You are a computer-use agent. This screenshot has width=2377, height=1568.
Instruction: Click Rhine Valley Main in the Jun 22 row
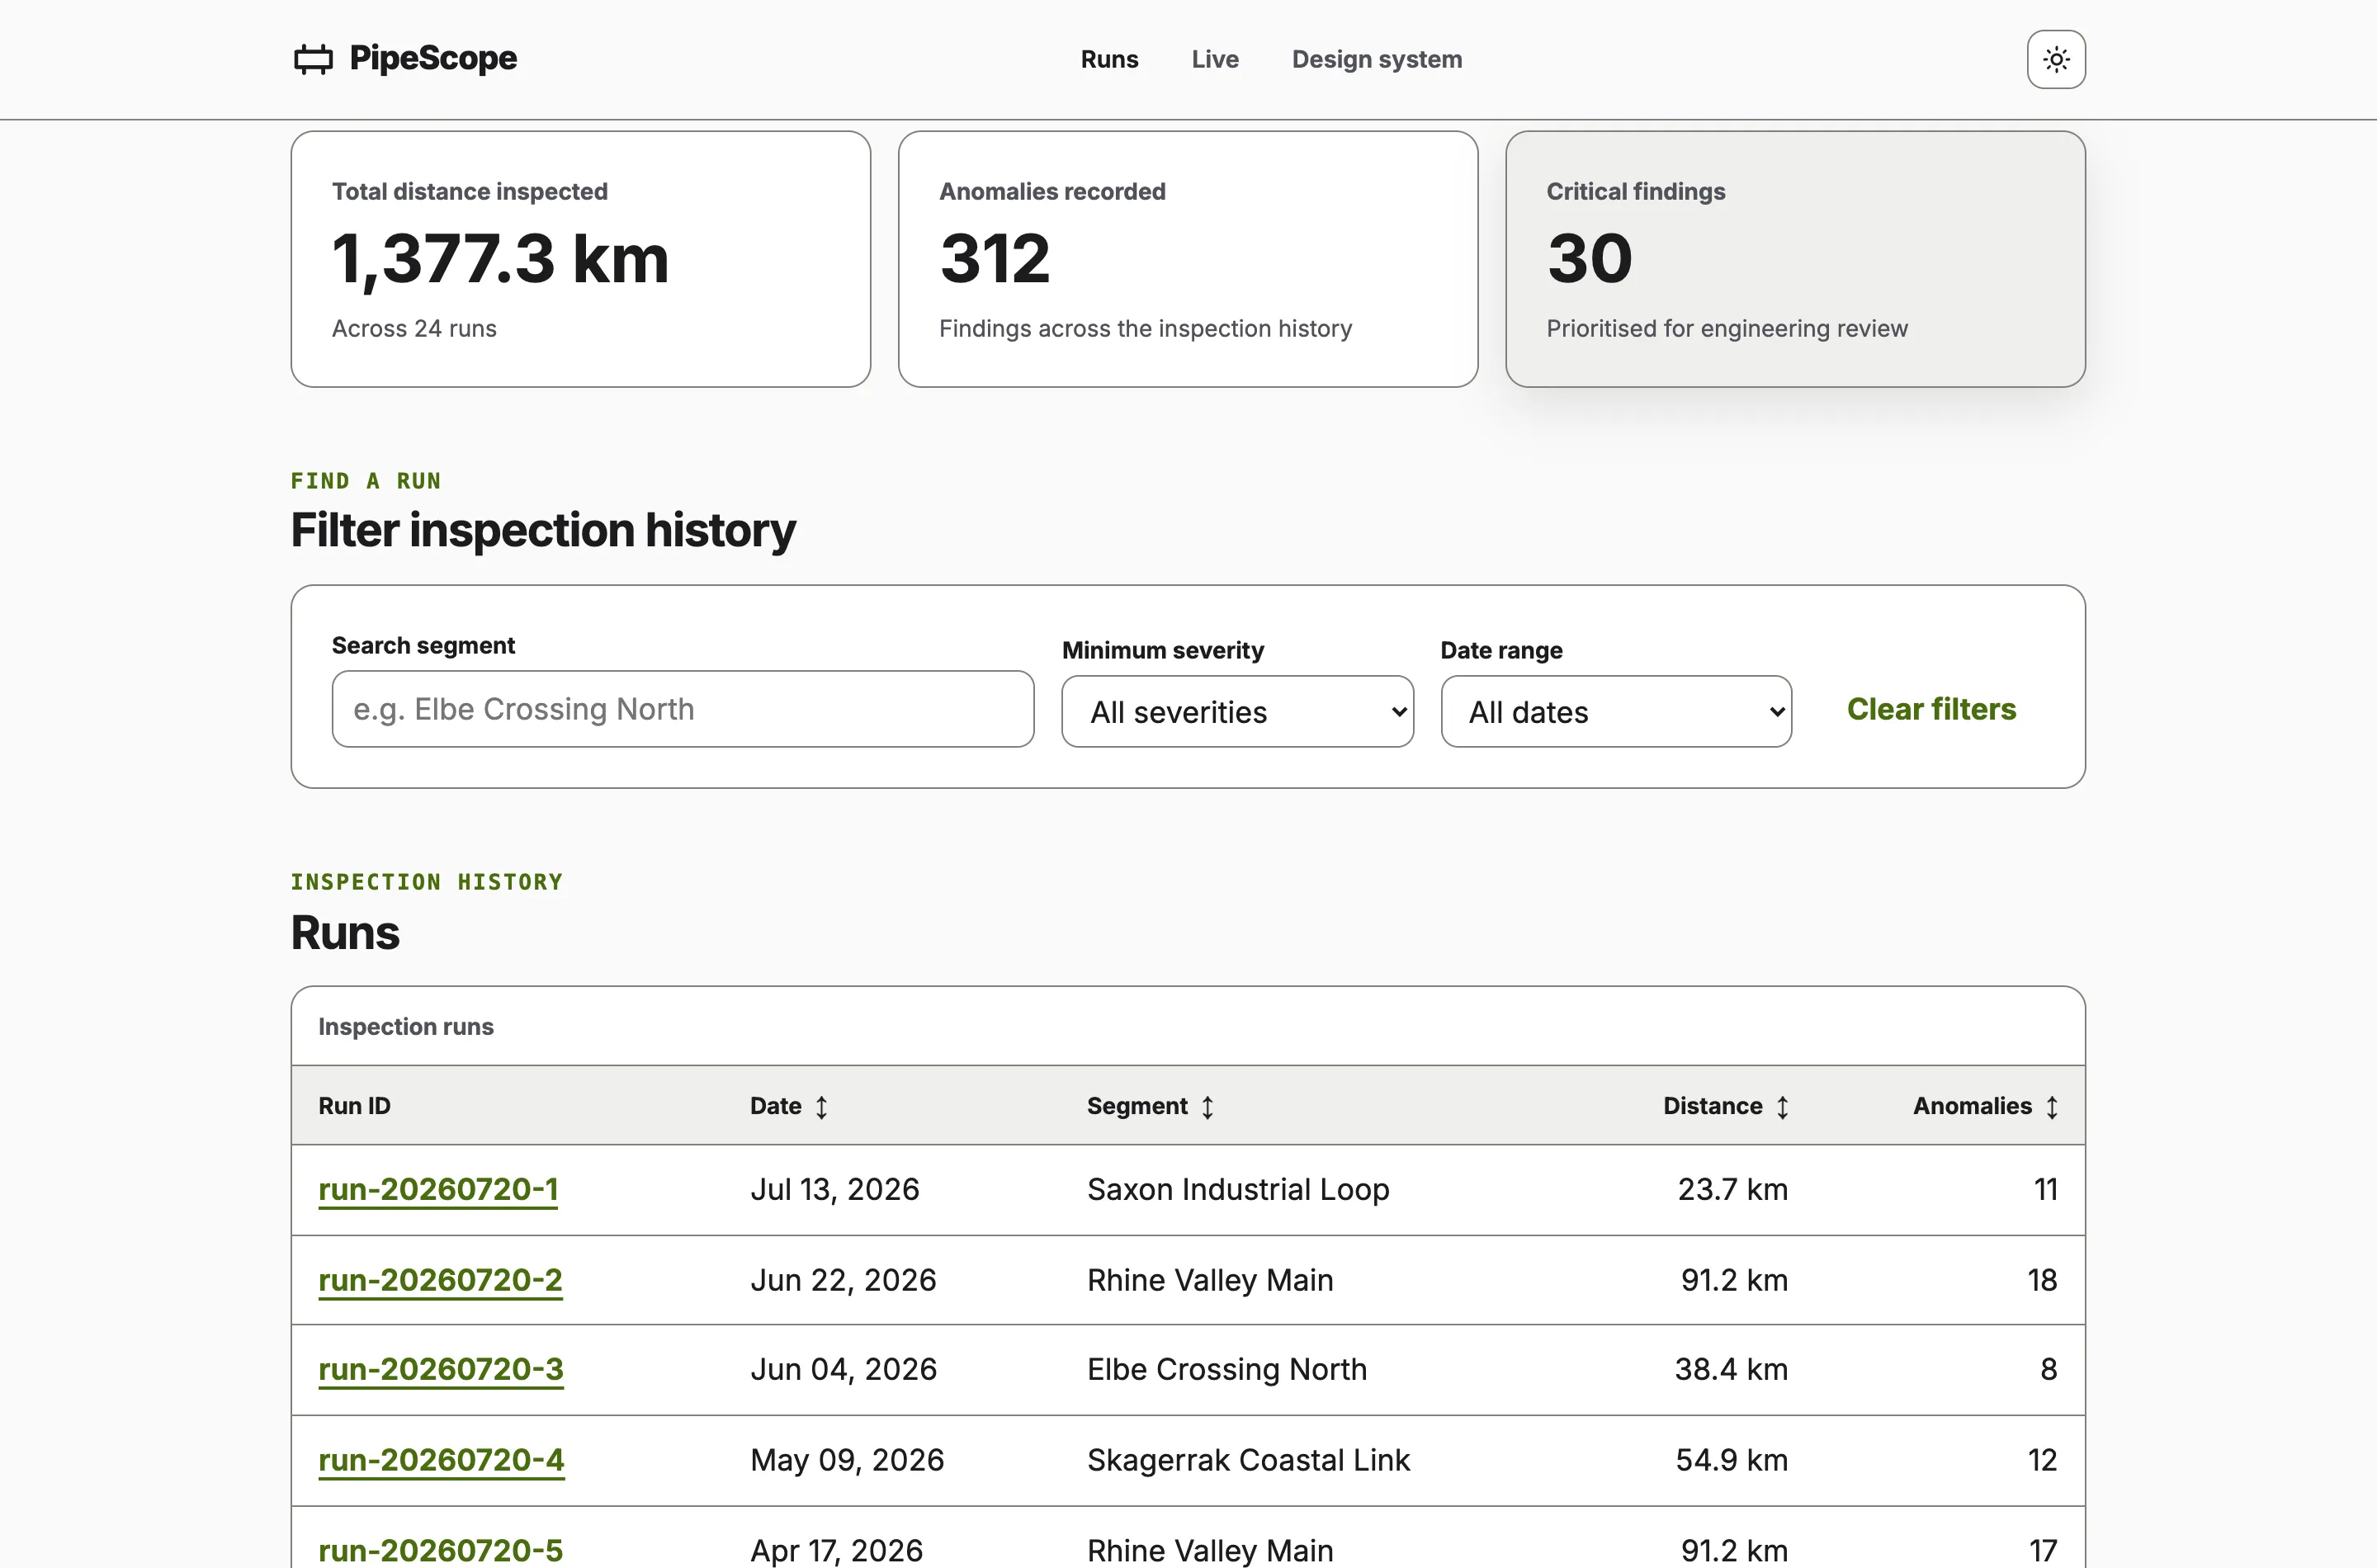coord(1210,1280)
